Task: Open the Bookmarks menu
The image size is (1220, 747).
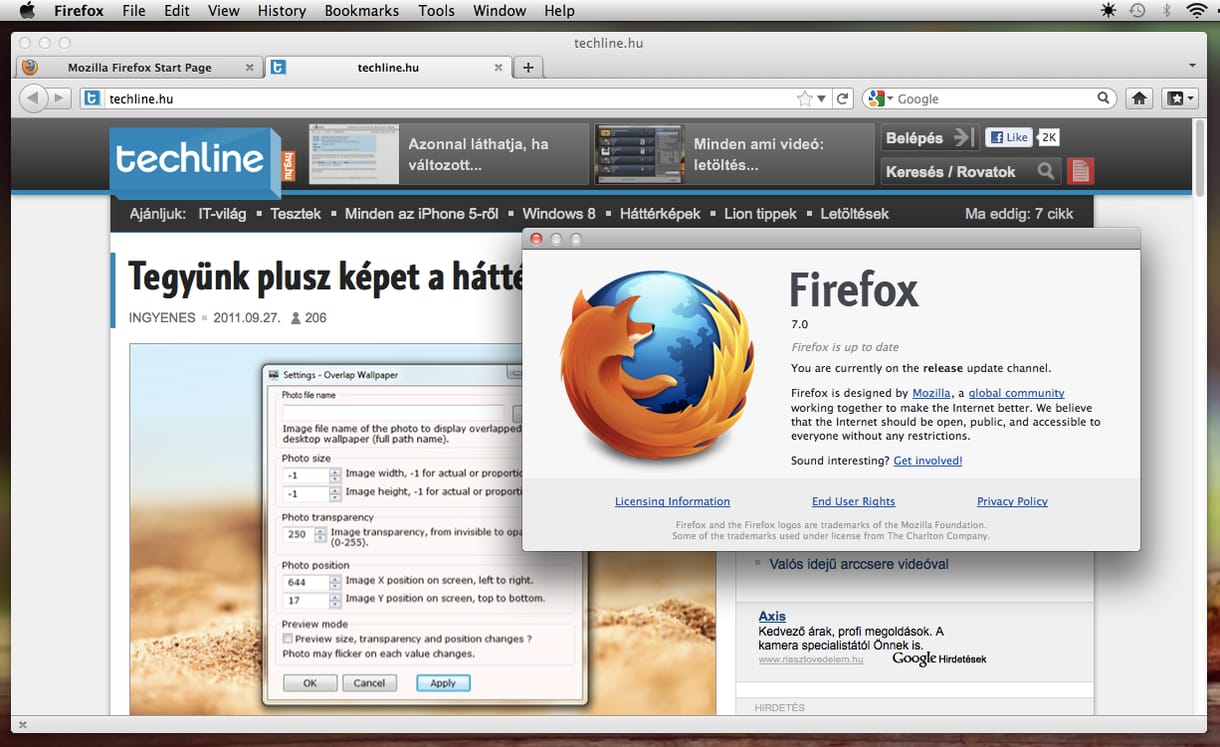Action: tap(362, 11)
